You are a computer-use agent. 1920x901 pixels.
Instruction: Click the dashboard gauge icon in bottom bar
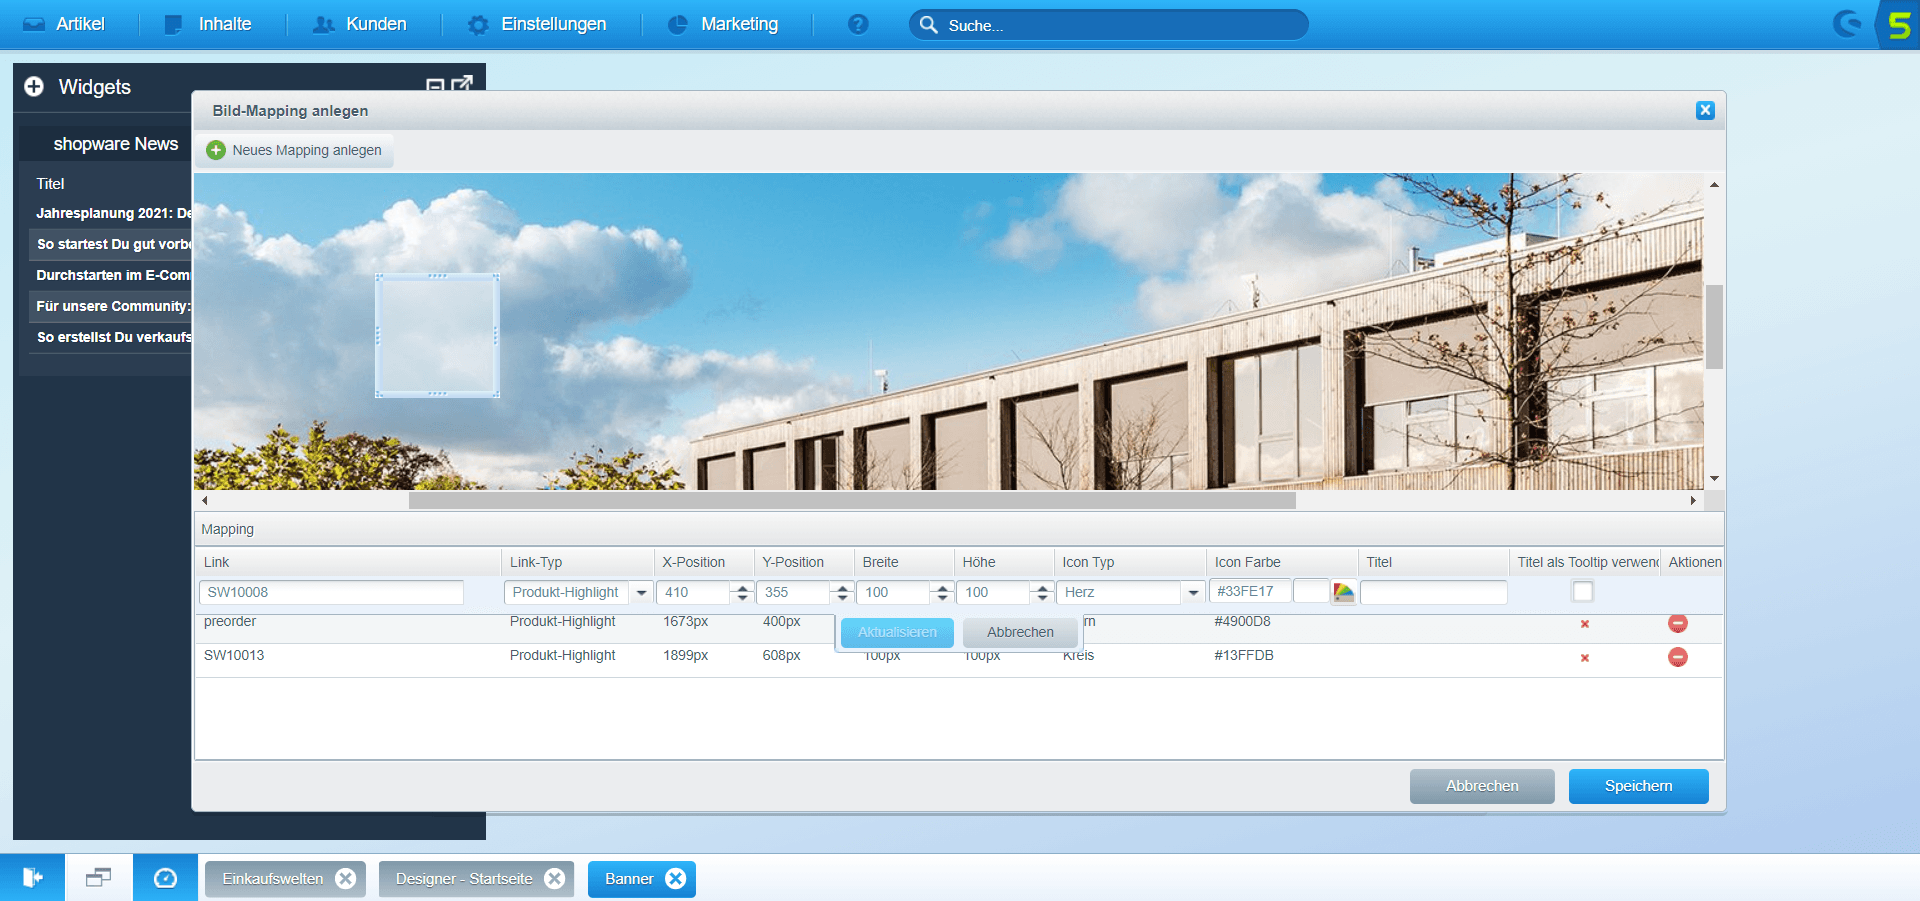click(165, 878)
